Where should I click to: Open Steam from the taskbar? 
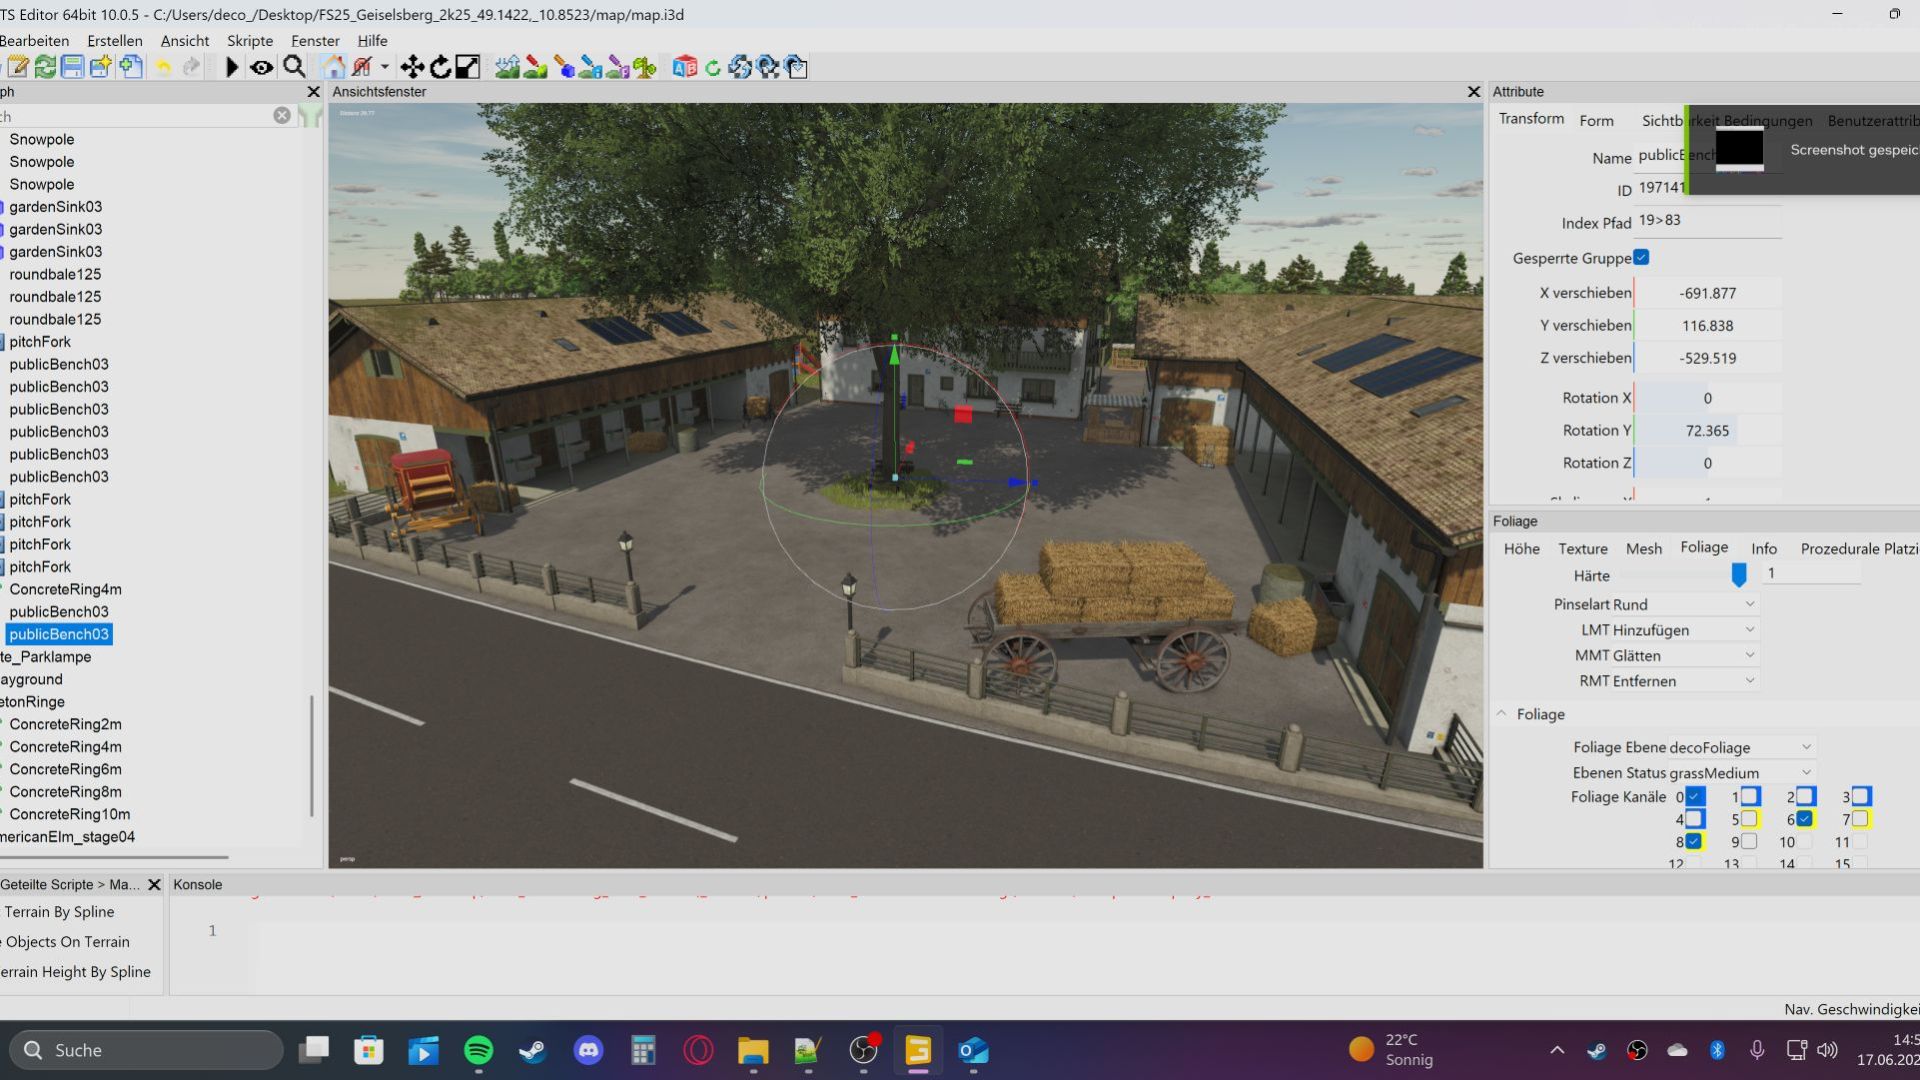533,1050
